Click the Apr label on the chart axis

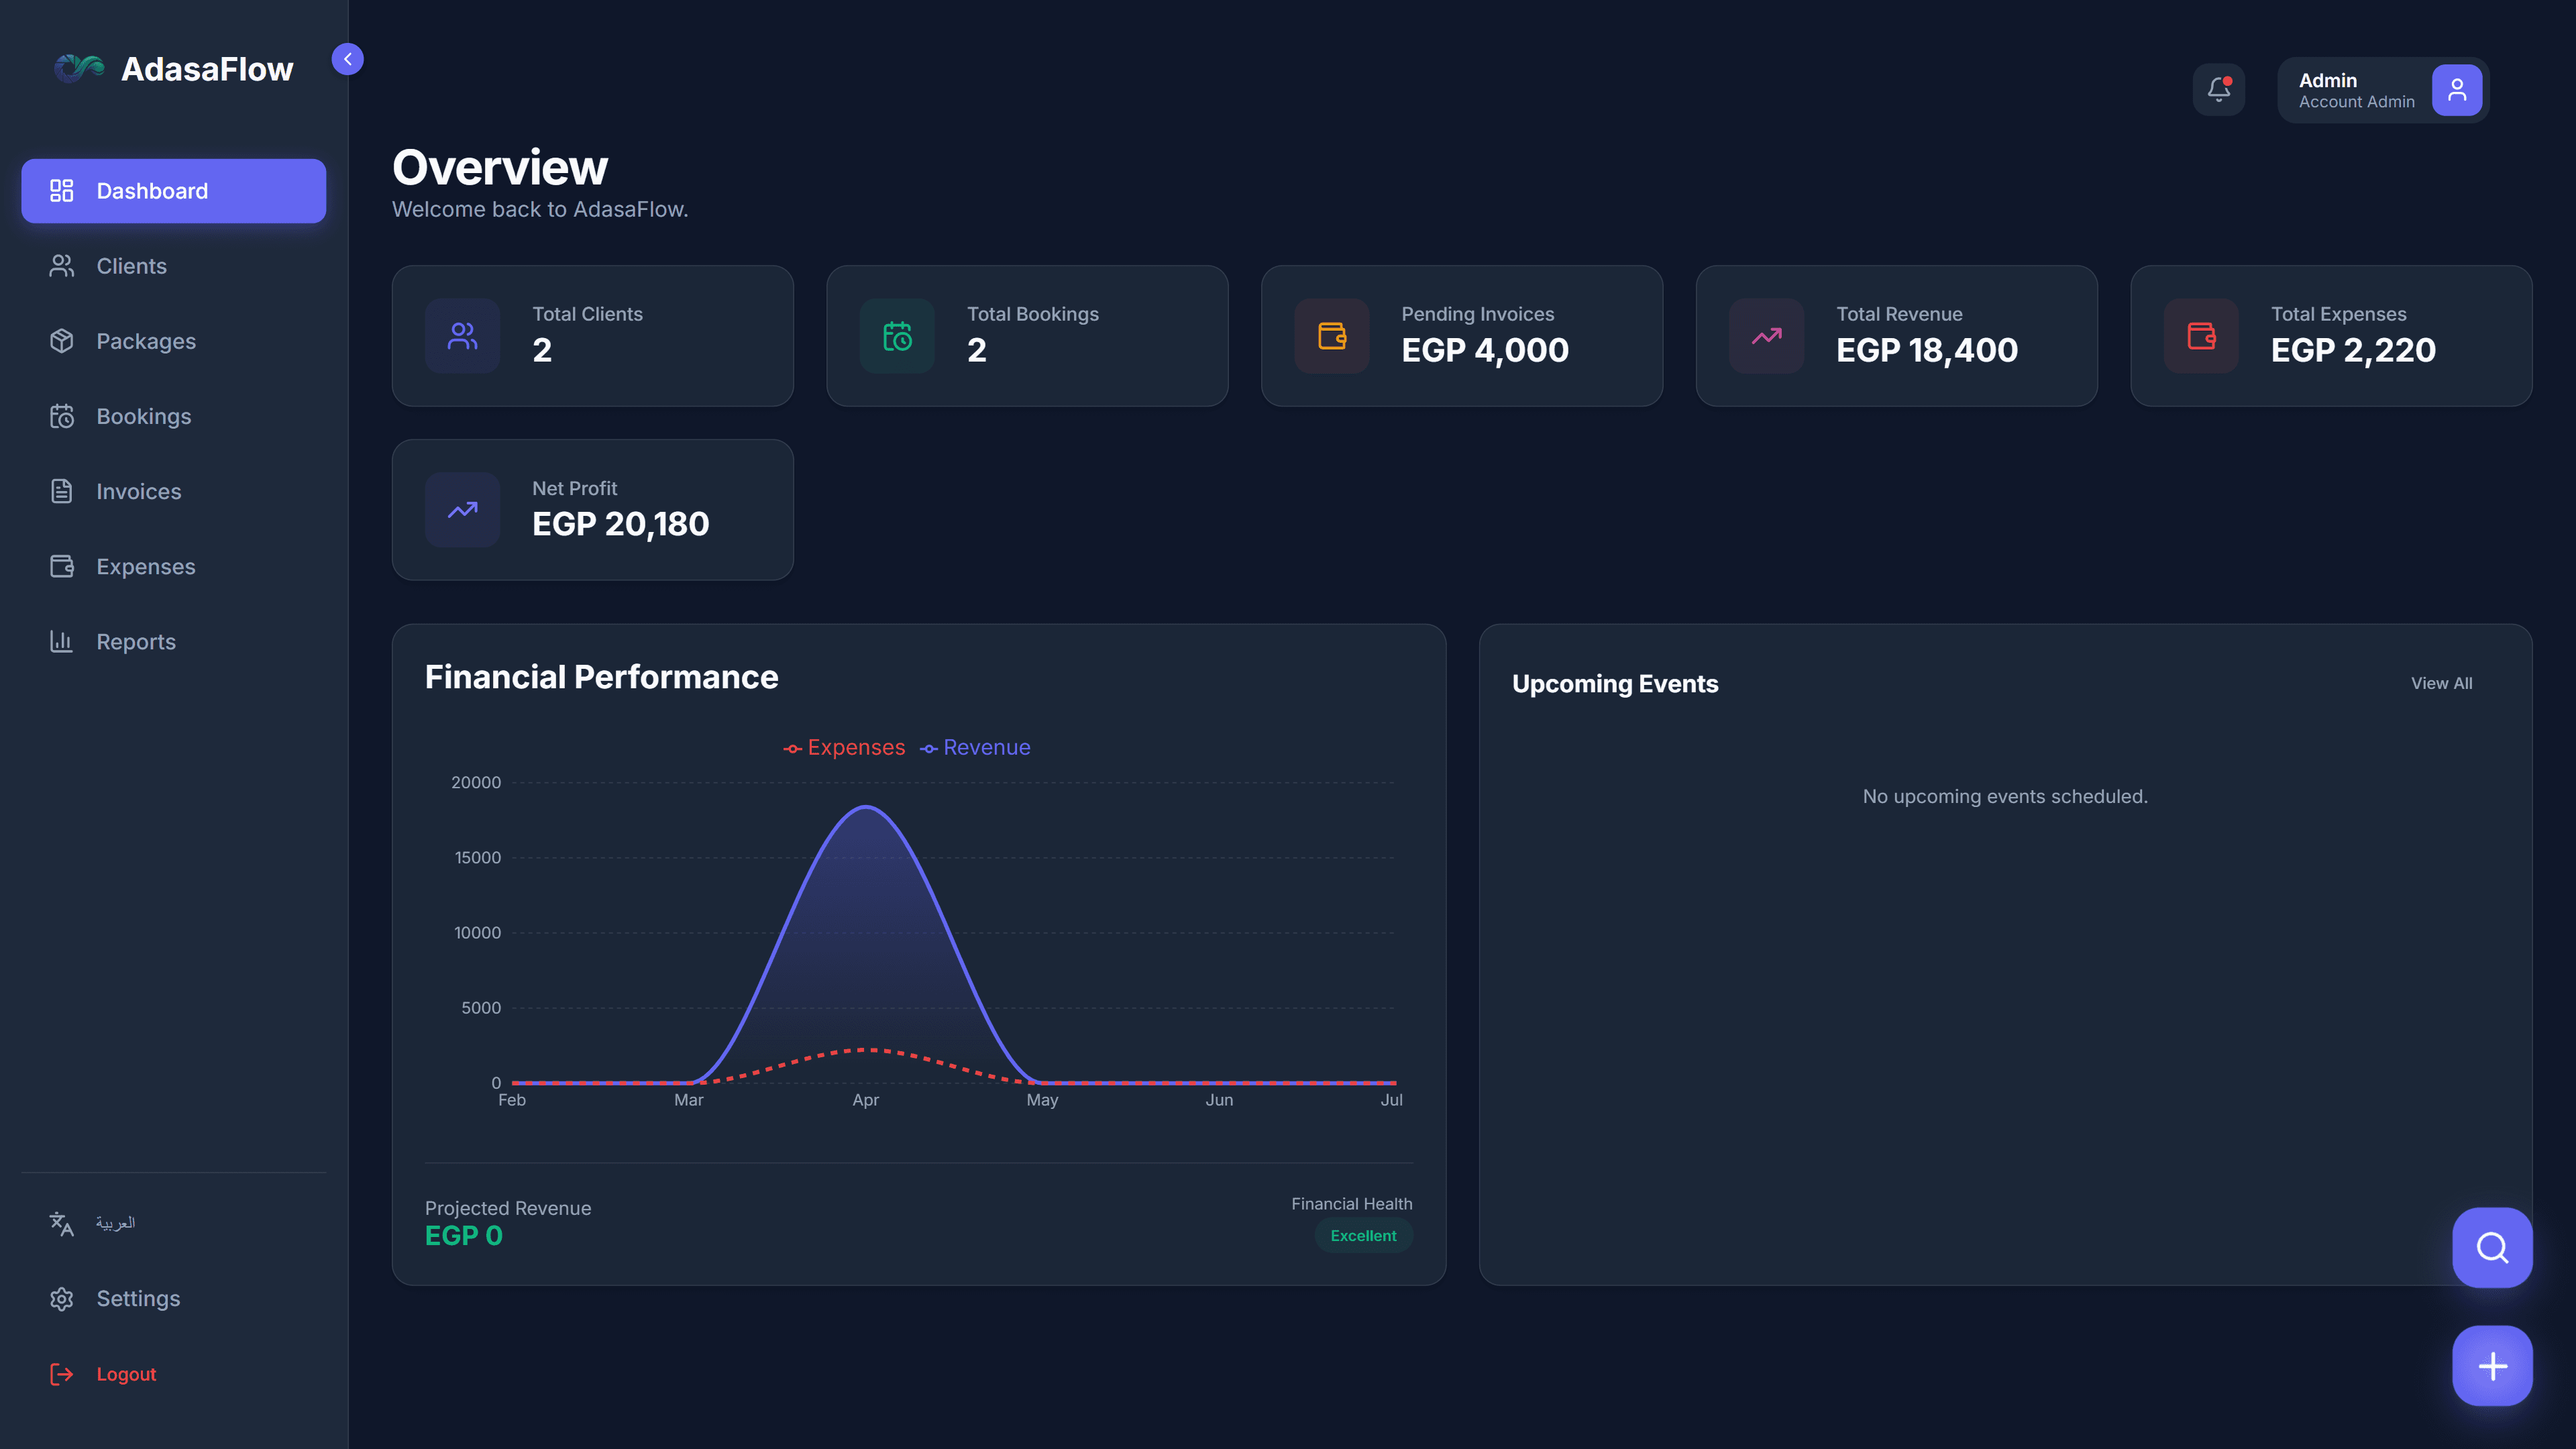[x=865, y=1100]
